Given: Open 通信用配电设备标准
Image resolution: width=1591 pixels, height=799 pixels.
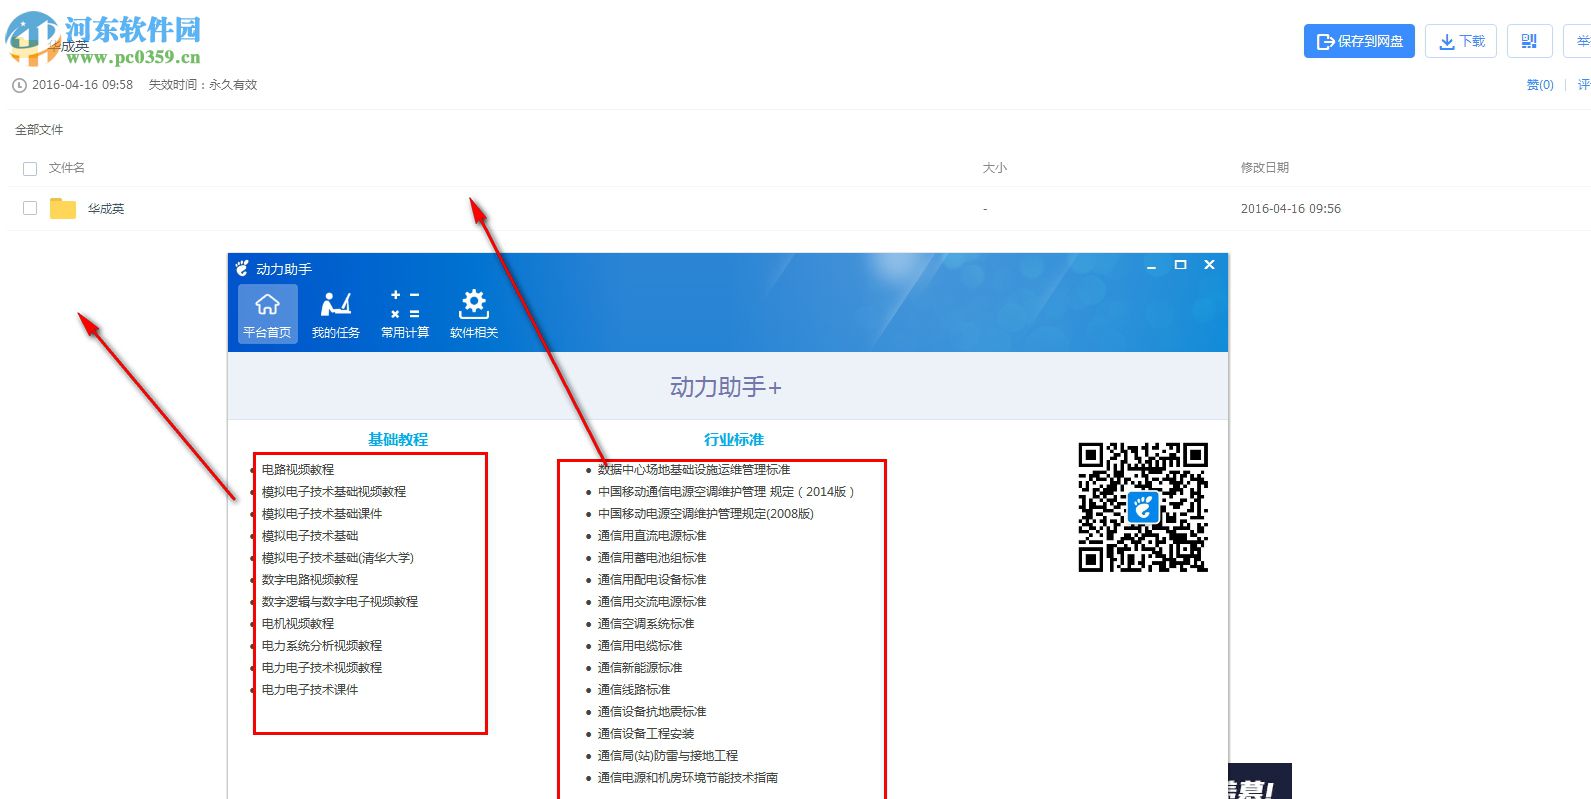Looking at the screenshot, I should (x=652, y=580).
